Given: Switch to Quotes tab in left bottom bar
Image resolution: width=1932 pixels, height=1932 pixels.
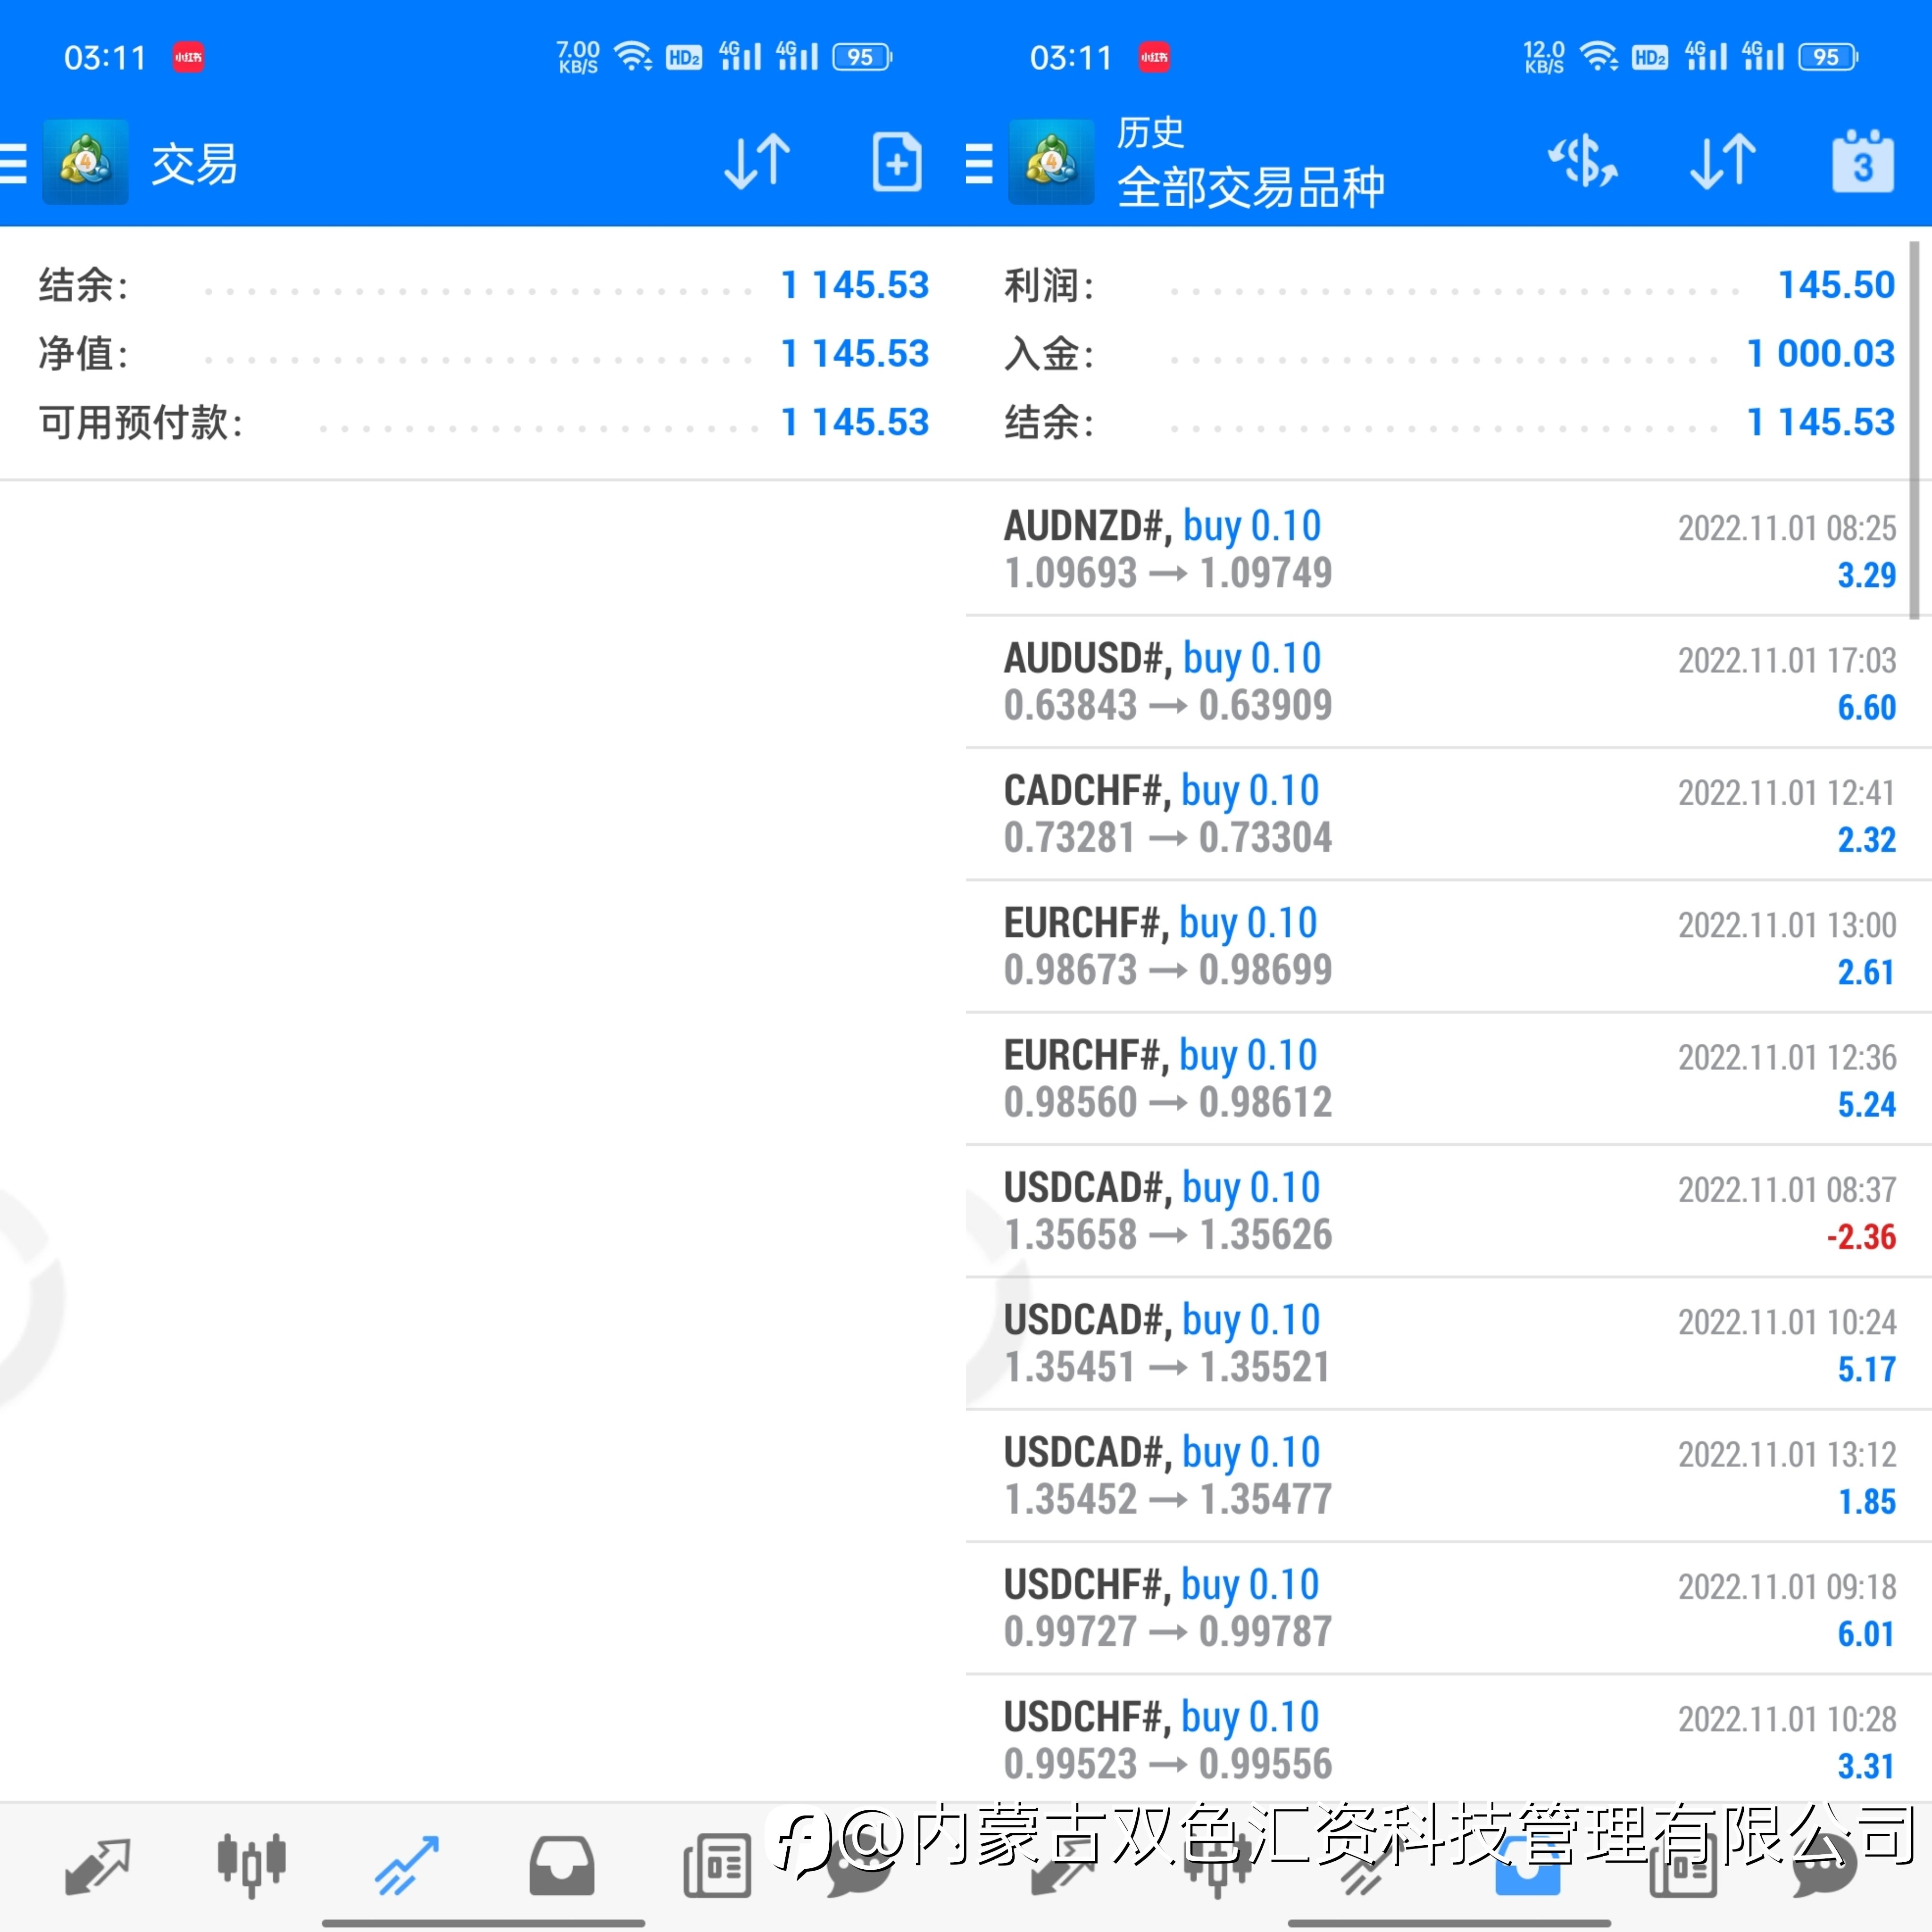Looking at the screenshot, I should 97,1866.
